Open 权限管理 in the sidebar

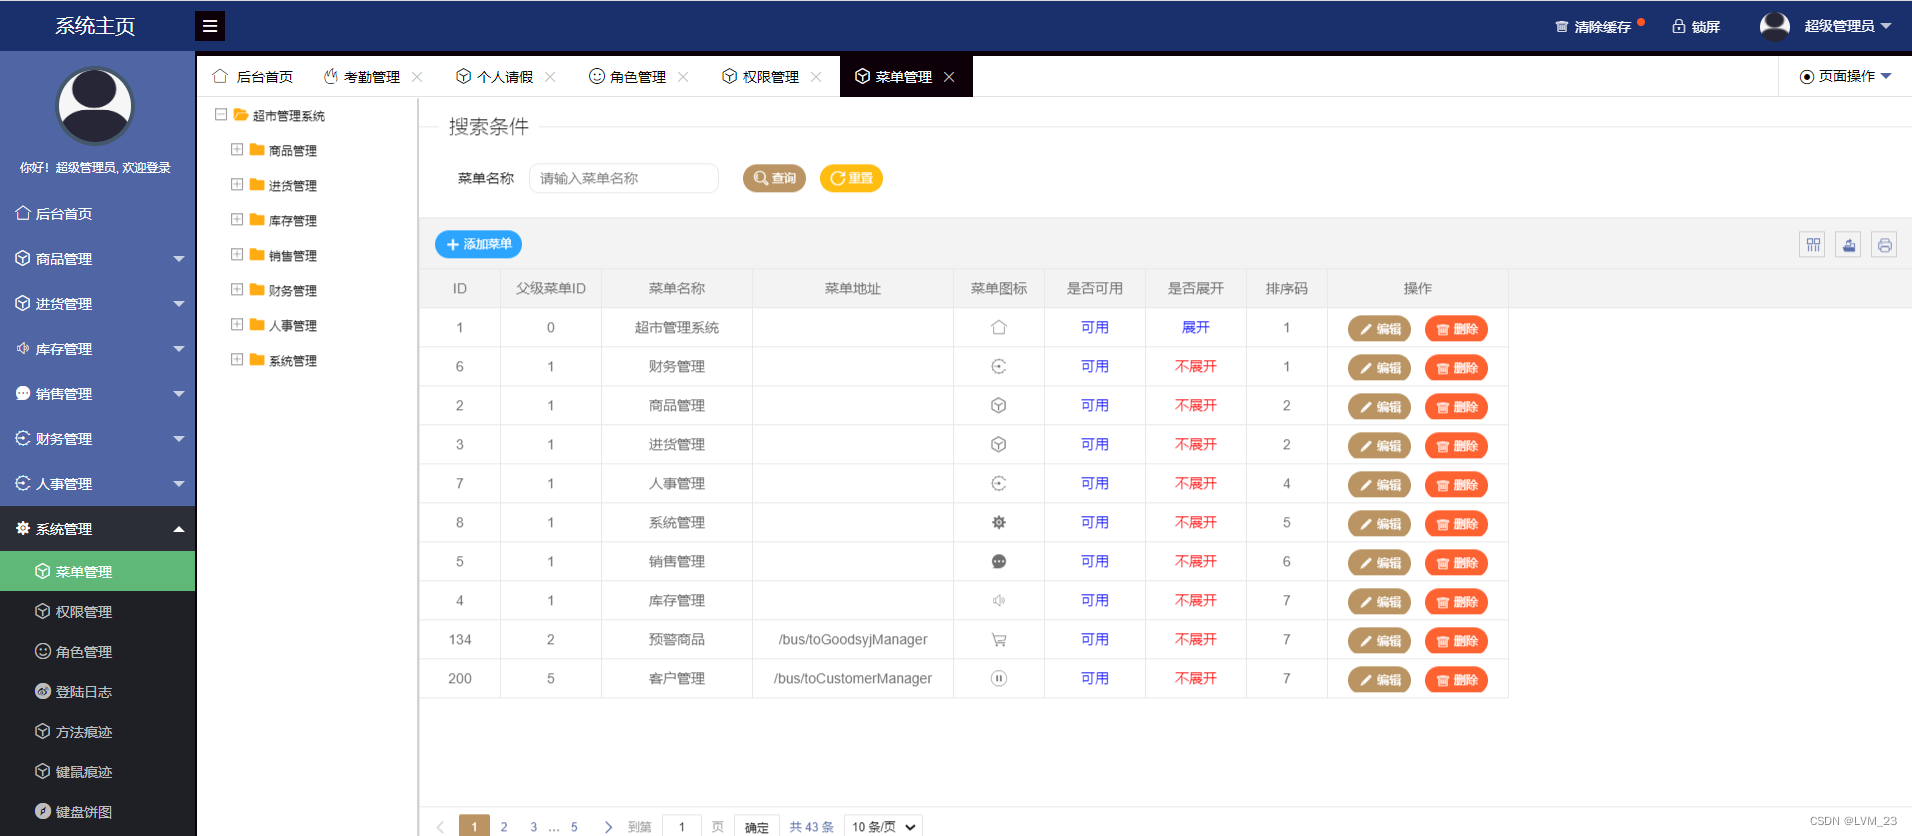click(x=97, y=612)
